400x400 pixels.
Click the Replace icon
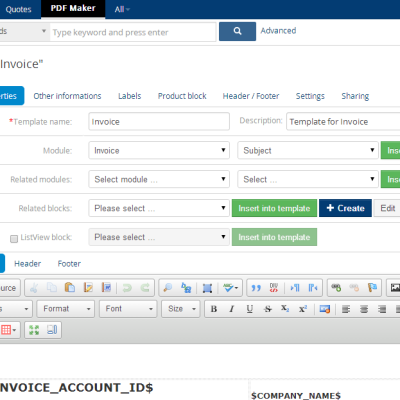point(186,288)
